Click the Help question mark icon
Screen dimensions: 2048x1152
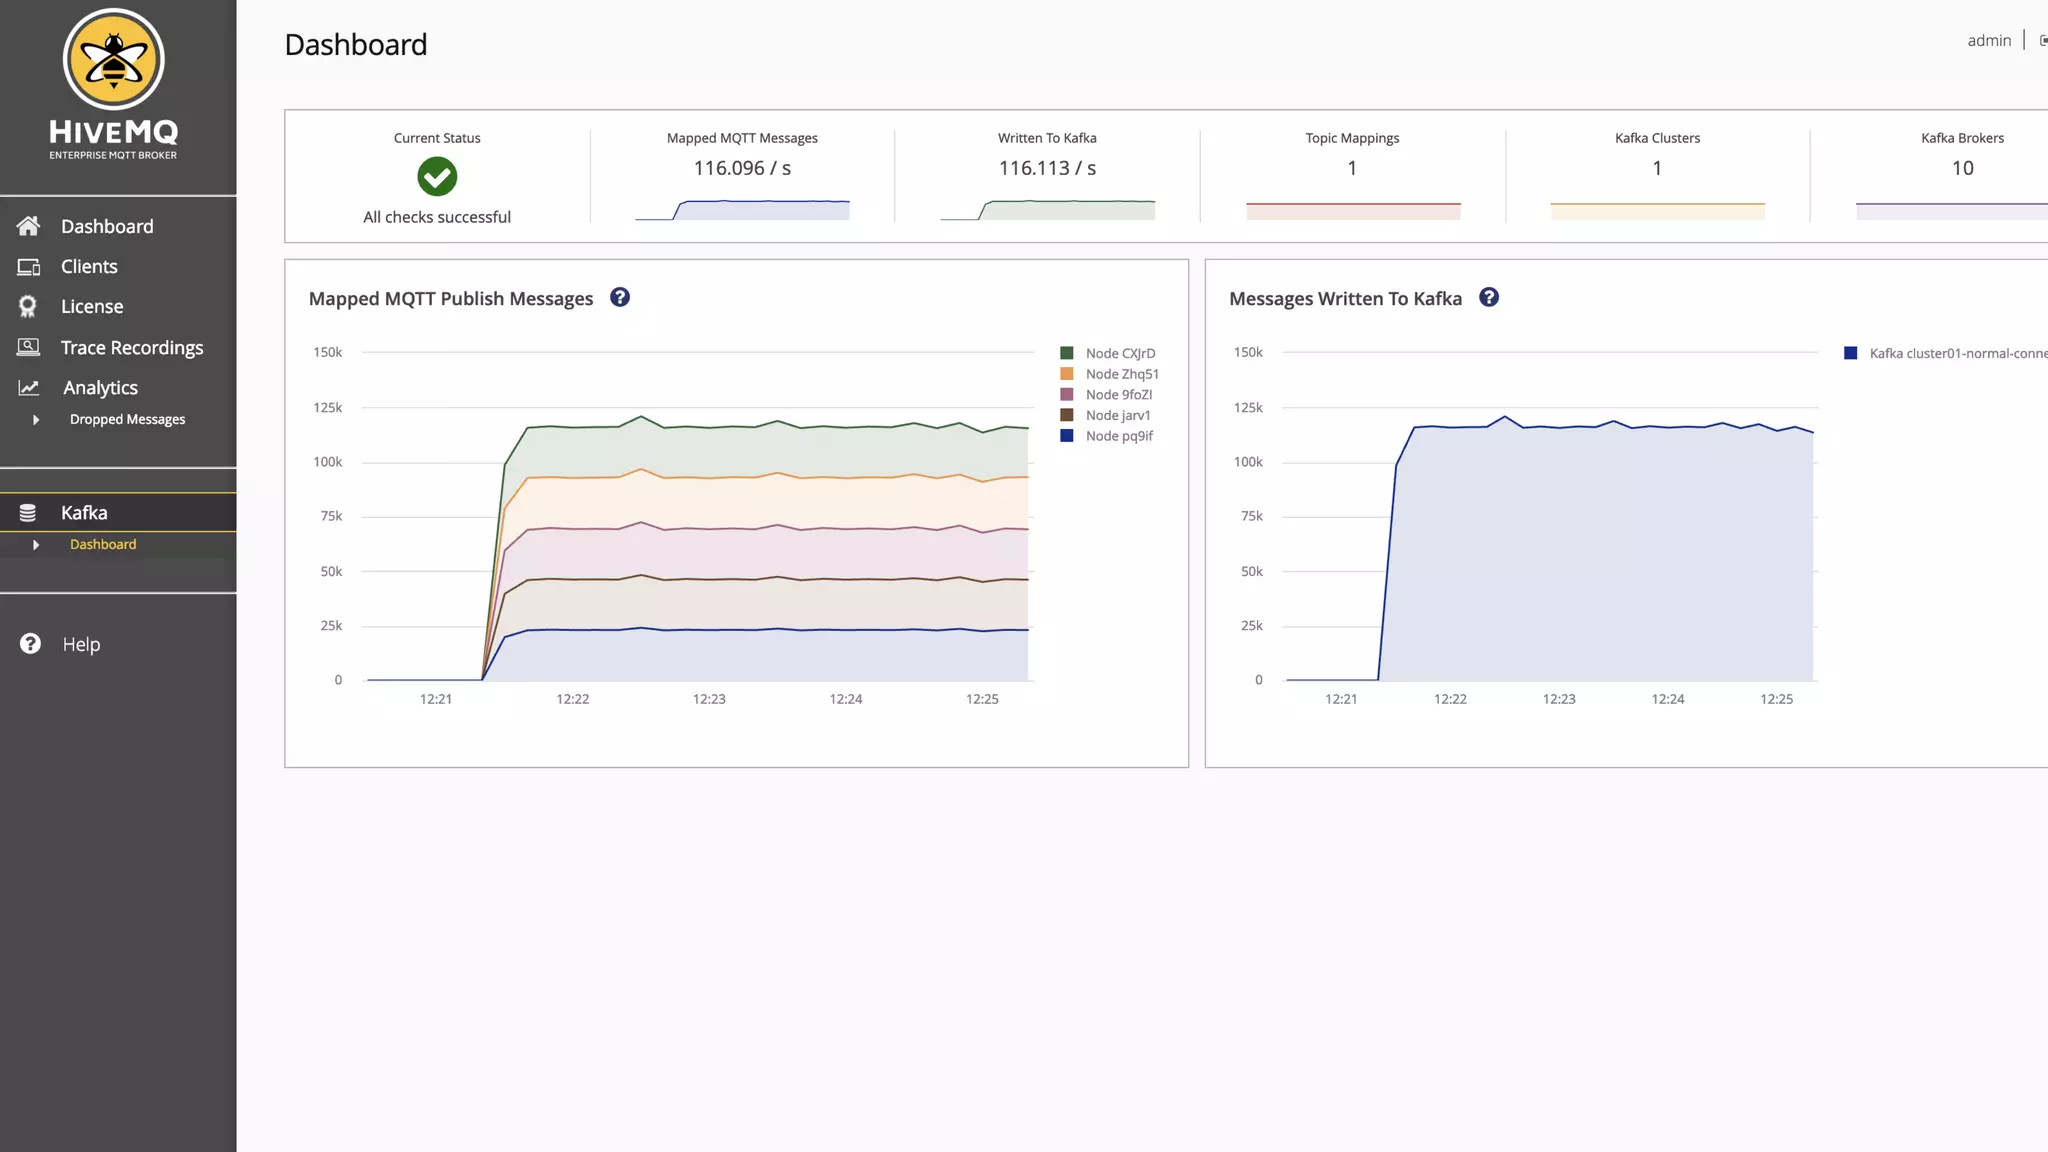31,644
